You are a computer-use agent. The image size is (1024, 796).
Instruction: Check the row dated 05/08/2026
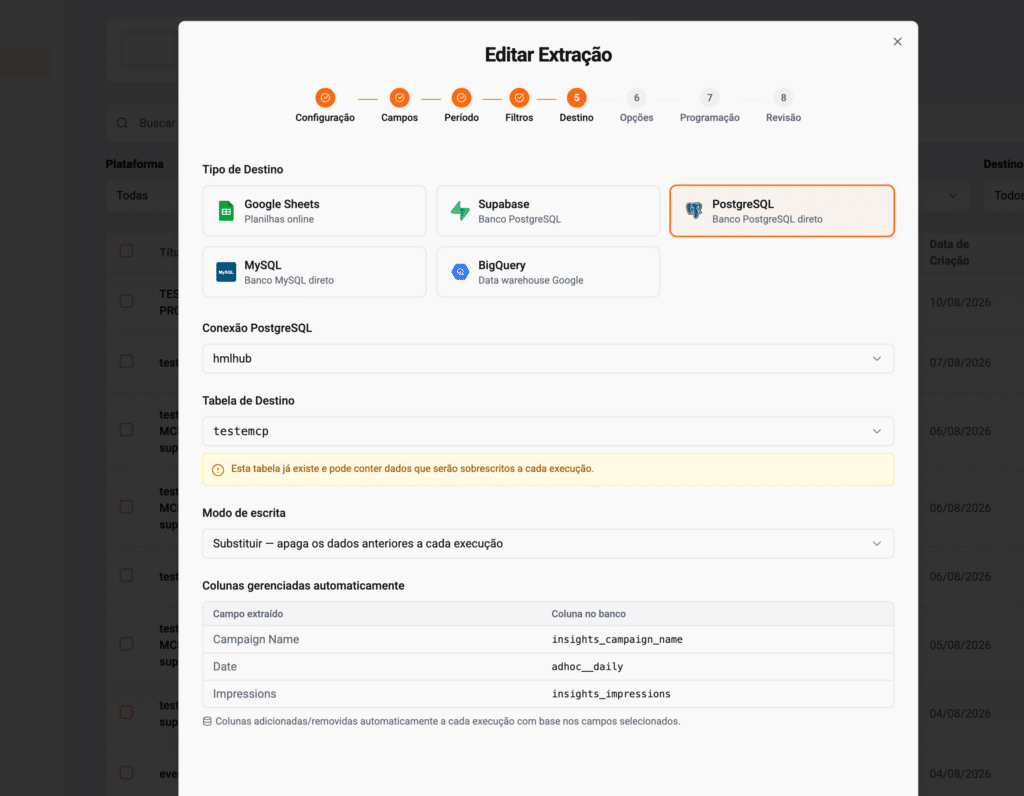coord(126,644)
